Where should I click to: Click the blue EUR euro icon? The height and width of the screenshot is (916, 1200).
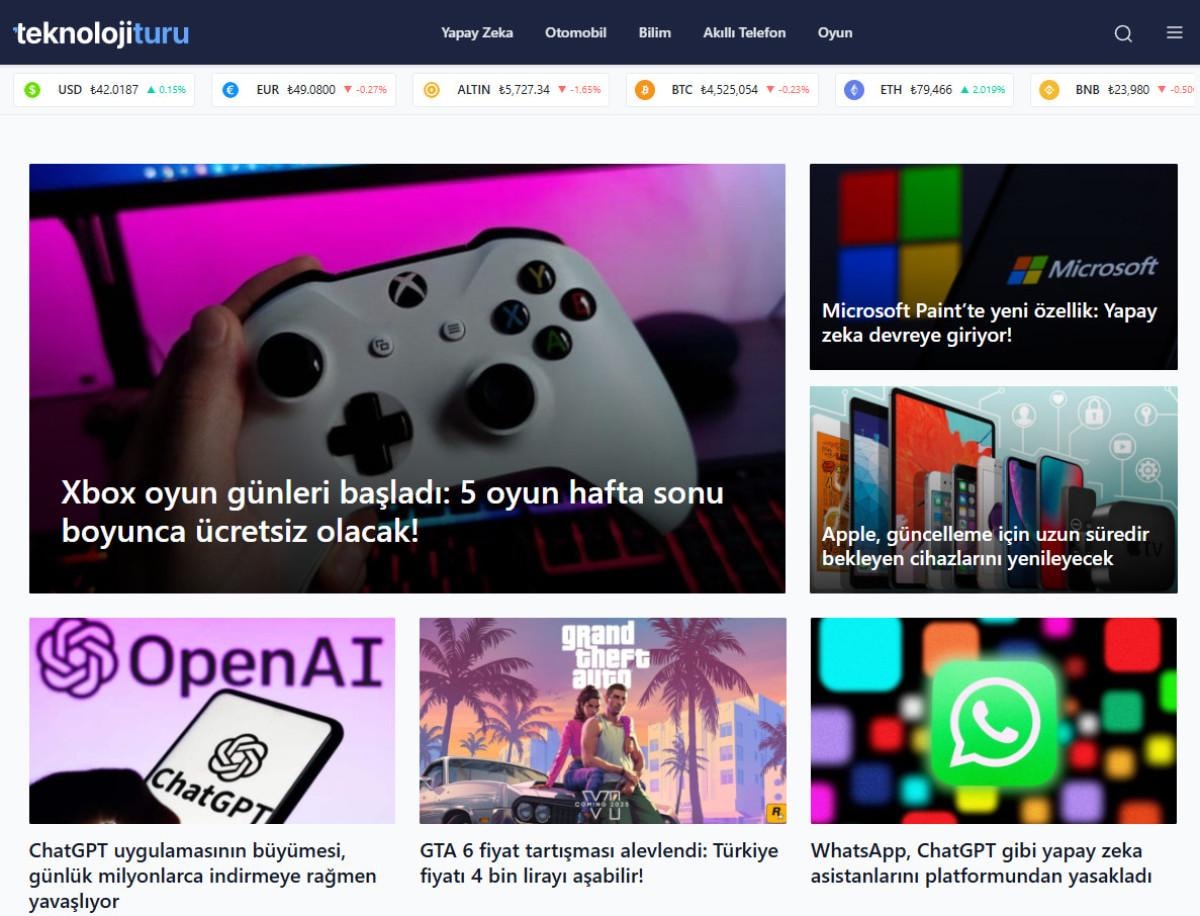(x=230, y=90)
